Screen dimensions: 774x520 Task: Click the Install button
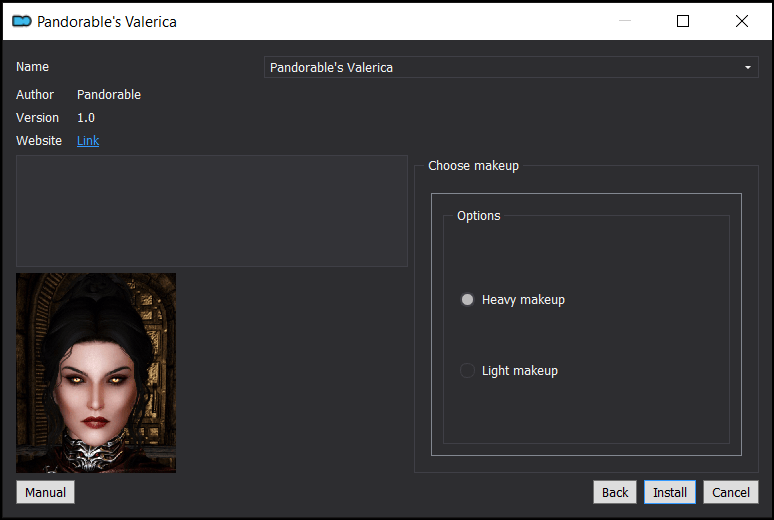pyautogui.click(x=670, y=492)
